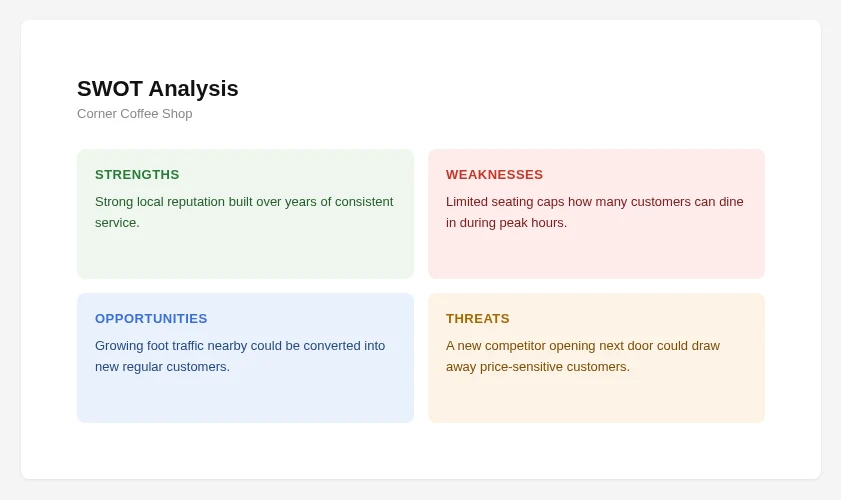Select the OPPORTUNITIES heading
This screenshot has width=841, height=500.
(x=151, y=319)
